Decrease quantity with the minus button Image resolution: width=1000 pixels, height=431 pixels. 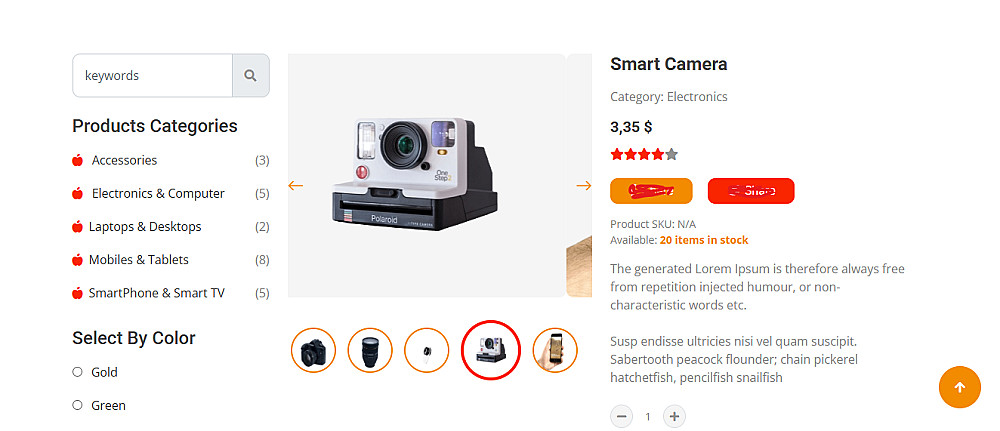pos(622,417)
